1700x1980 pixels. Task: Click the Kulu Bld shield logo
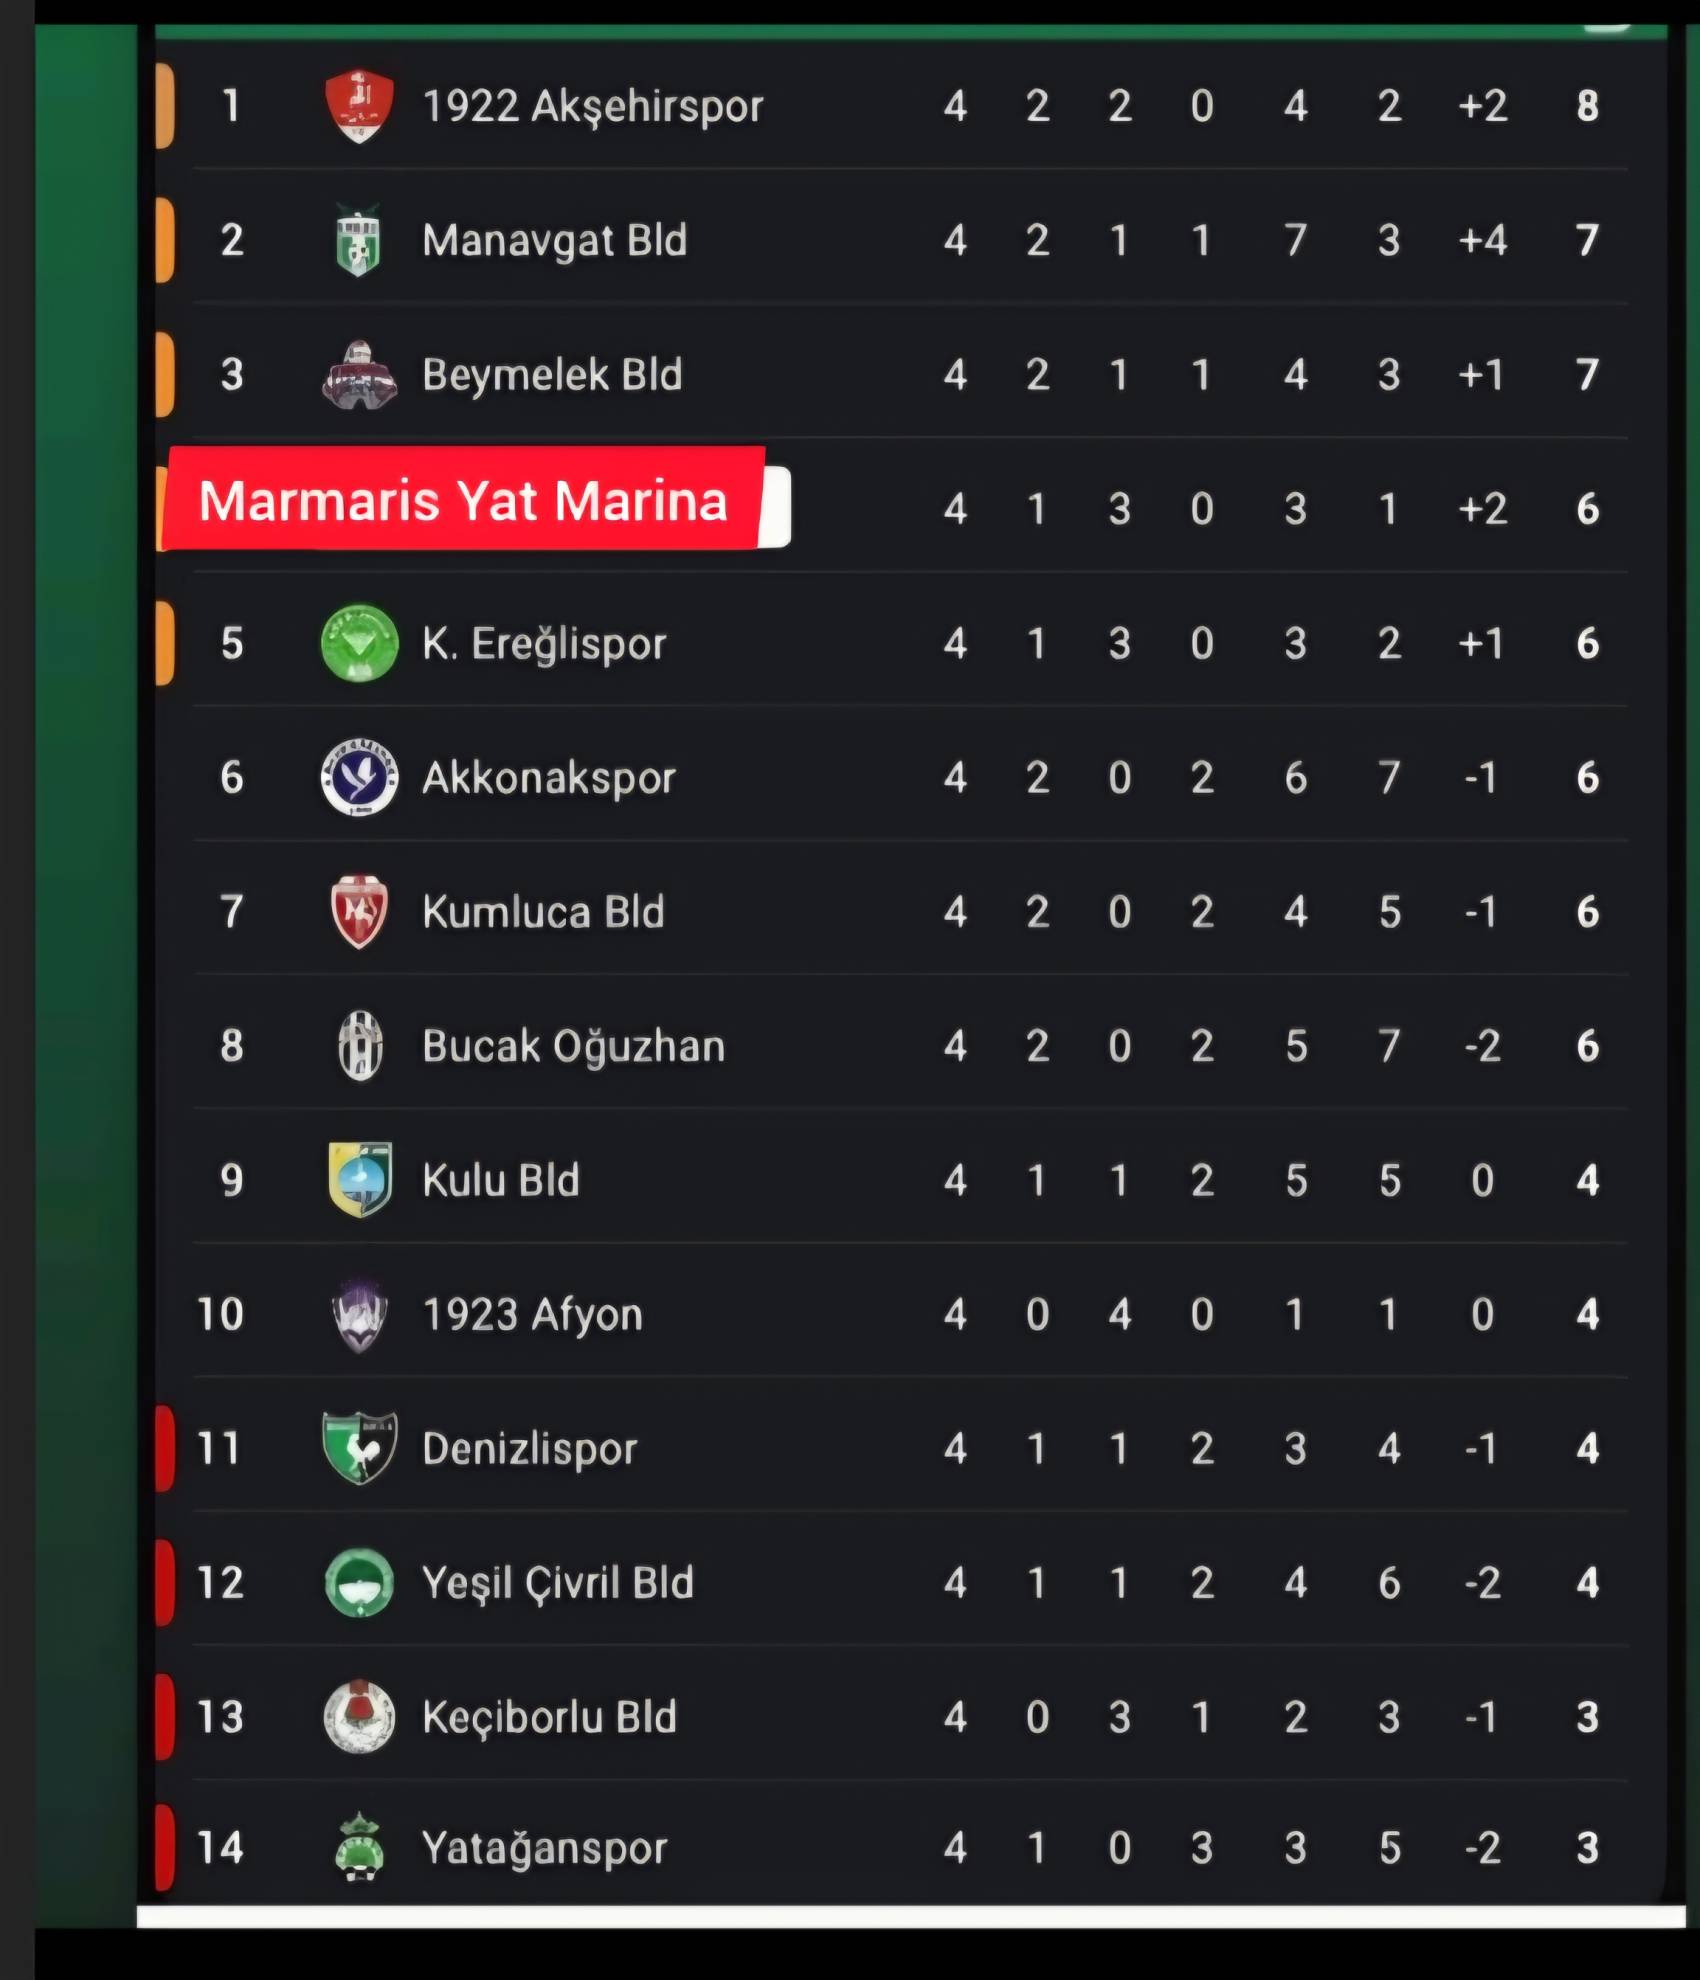(359, 1180)
